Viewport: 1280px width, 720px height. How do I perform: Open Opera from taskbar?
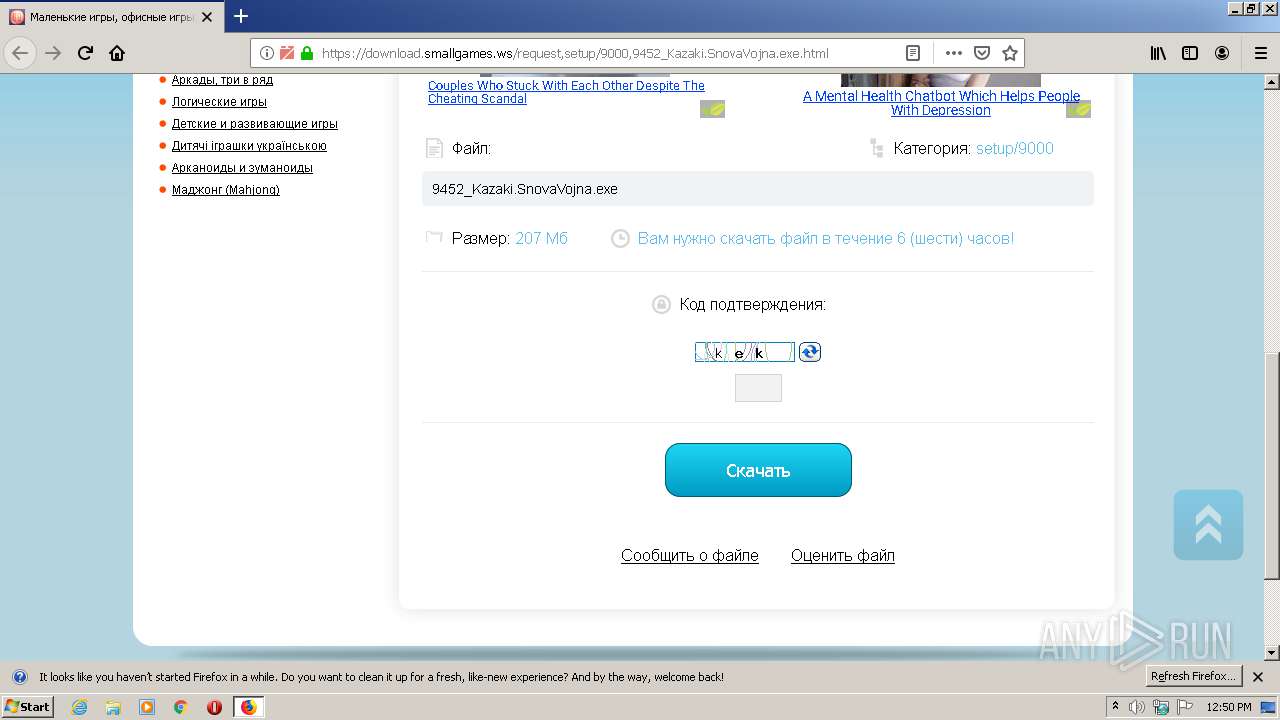pyautogui.click(x=214, y=707)
